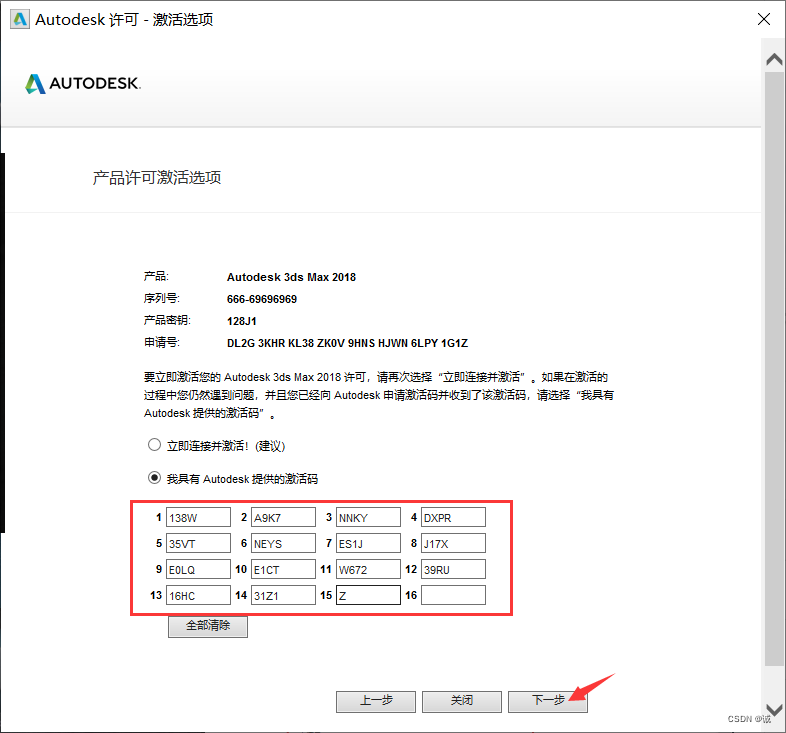Click the product key value 128J1
Viewport: 786px width, 733px height.
click(x=242, y=321)
